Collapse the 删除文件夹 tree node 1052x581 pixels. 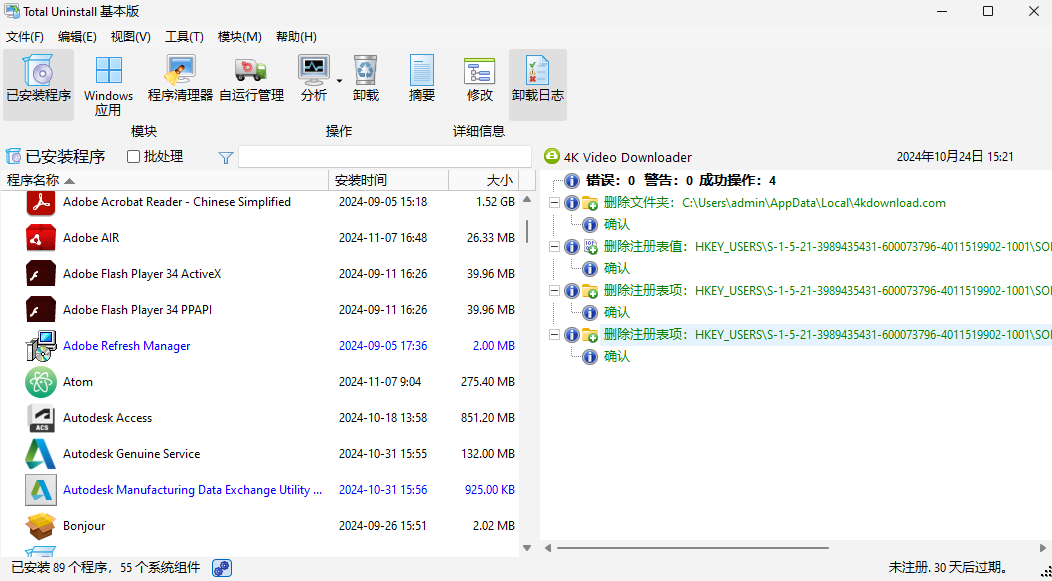point(554,203)
